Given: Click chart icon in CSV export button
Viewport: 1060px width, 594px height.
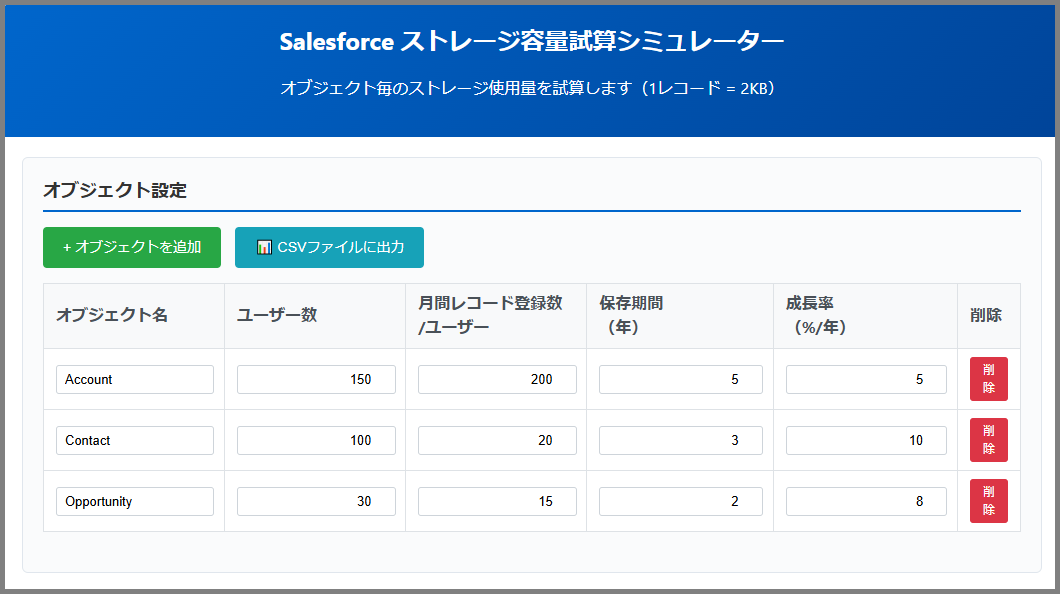Looking at the screenshot, I should click(264, 247).
